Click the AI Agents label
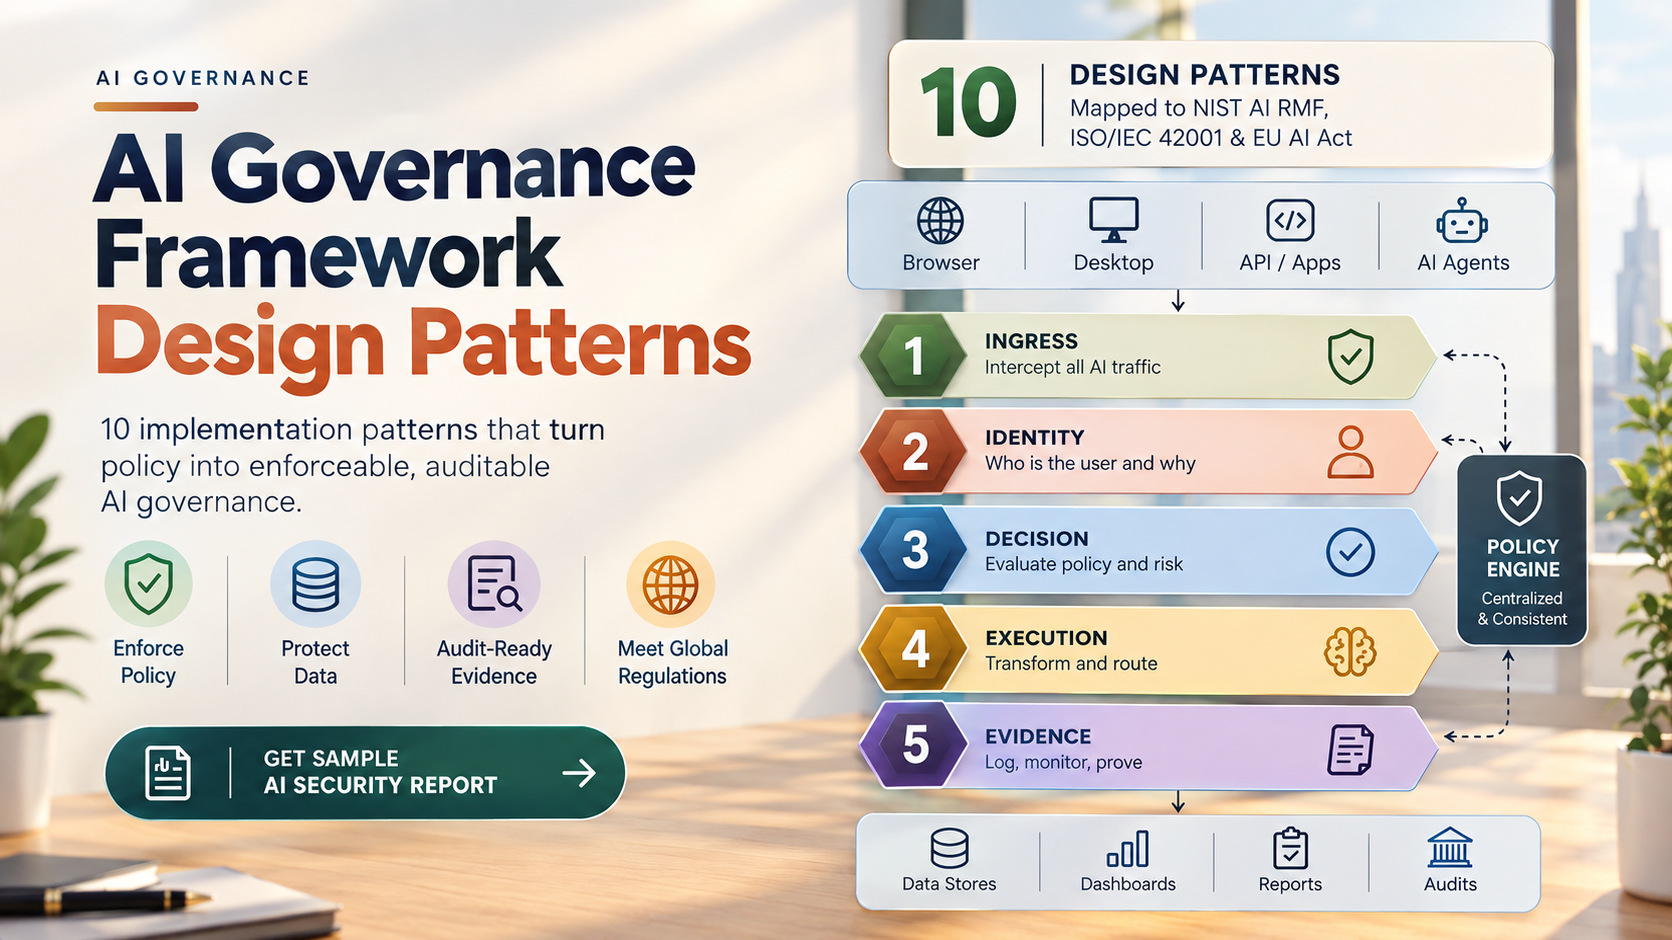 point(1463,263)
